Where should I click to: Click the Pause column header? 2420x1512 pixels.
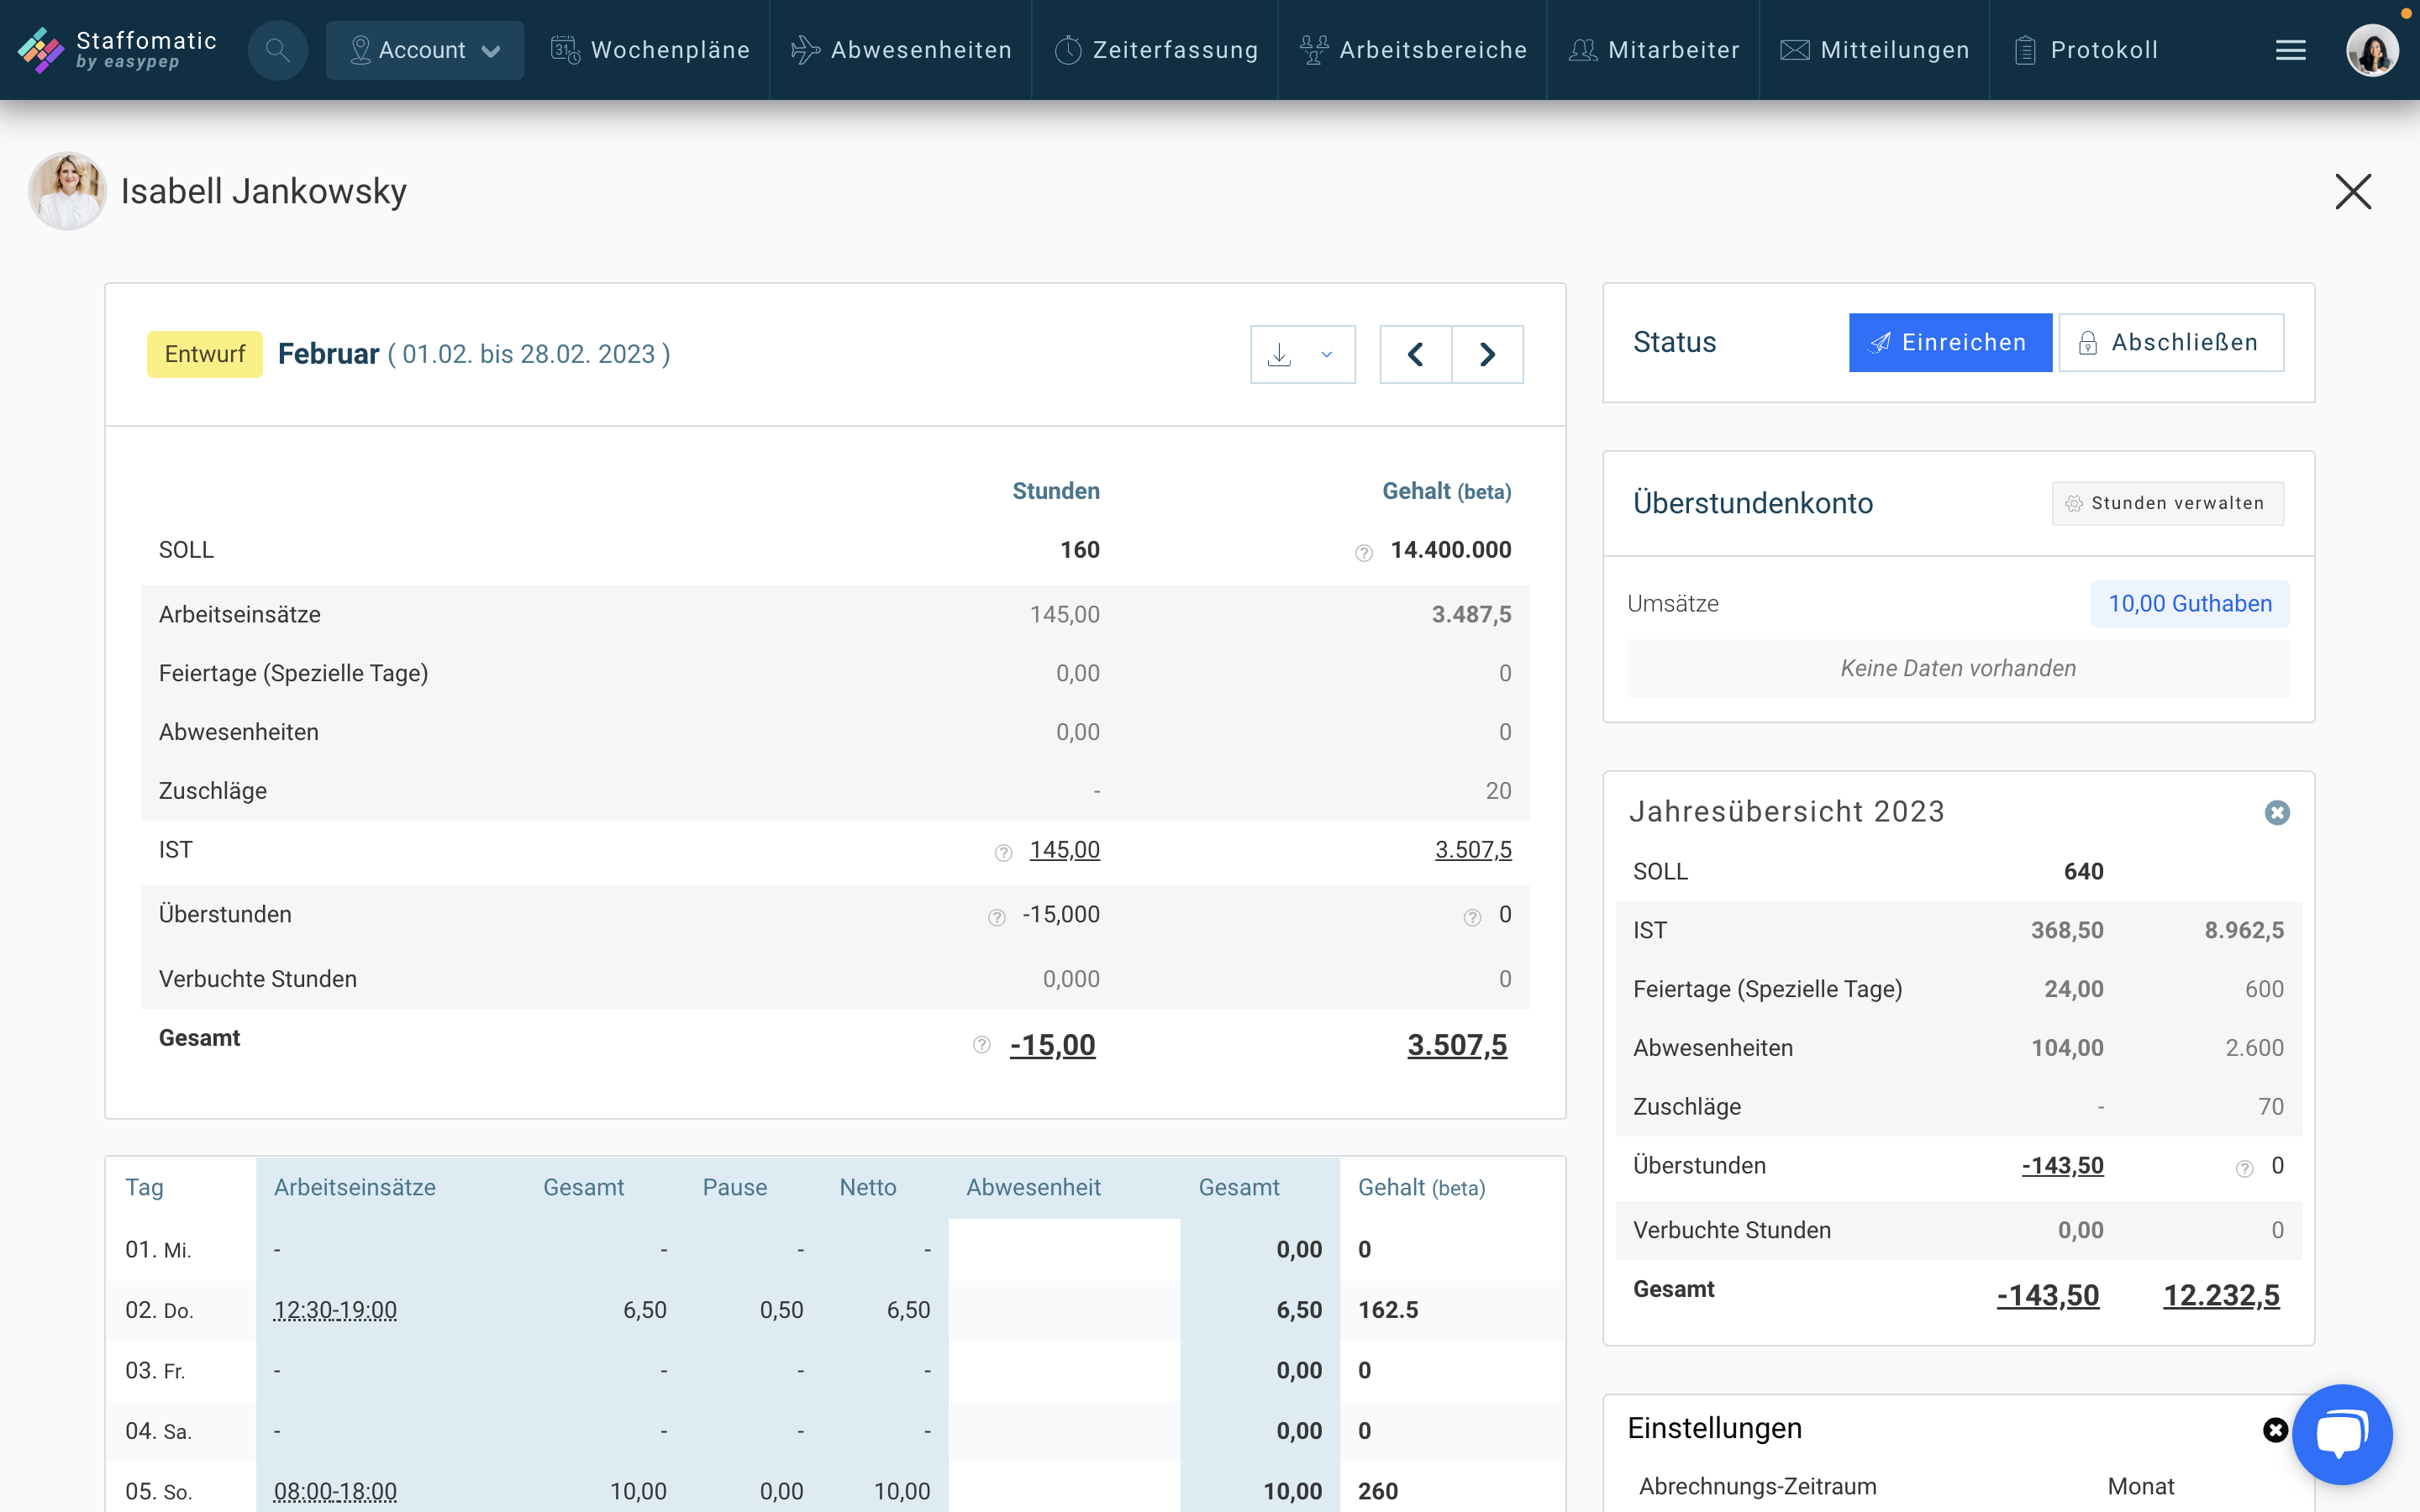coord(735,1187)
